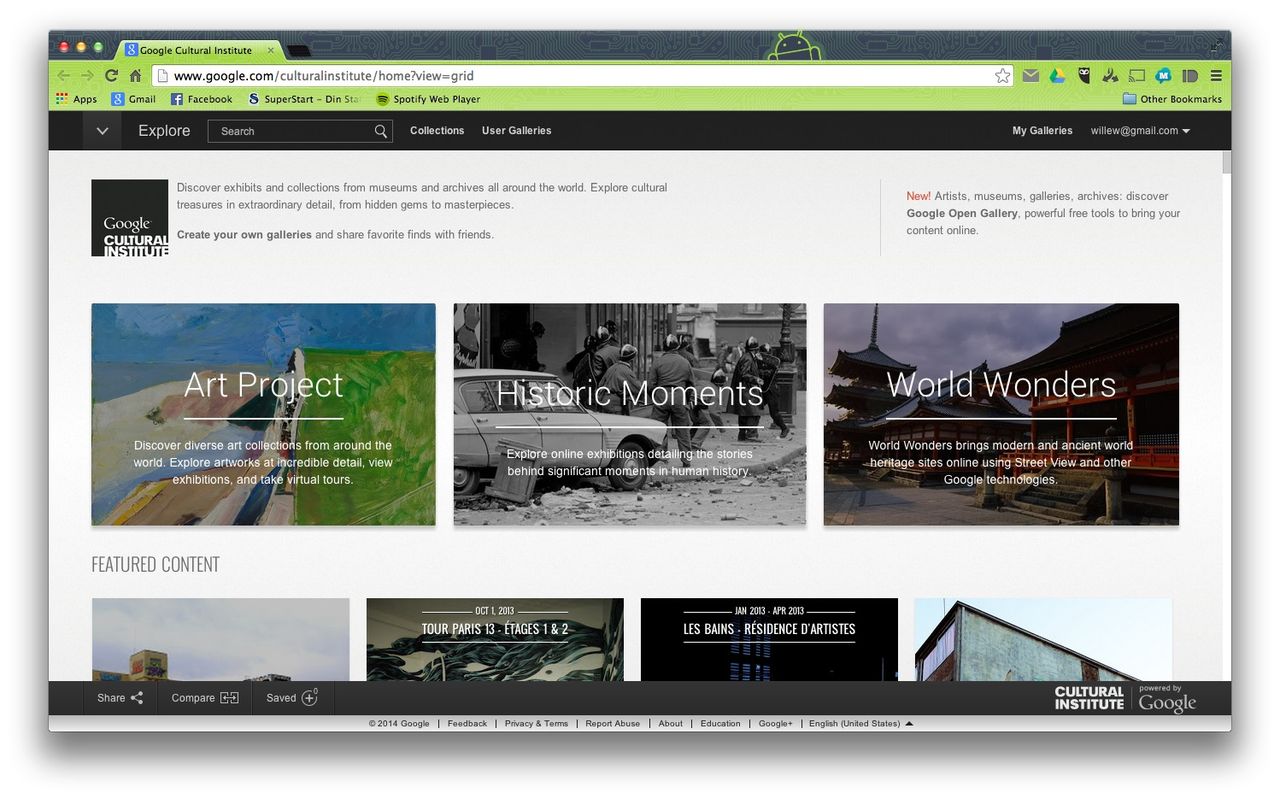Click the blue M extension icon
The width and height of the screenshot is (1280, 799).
coord(1163,76)
